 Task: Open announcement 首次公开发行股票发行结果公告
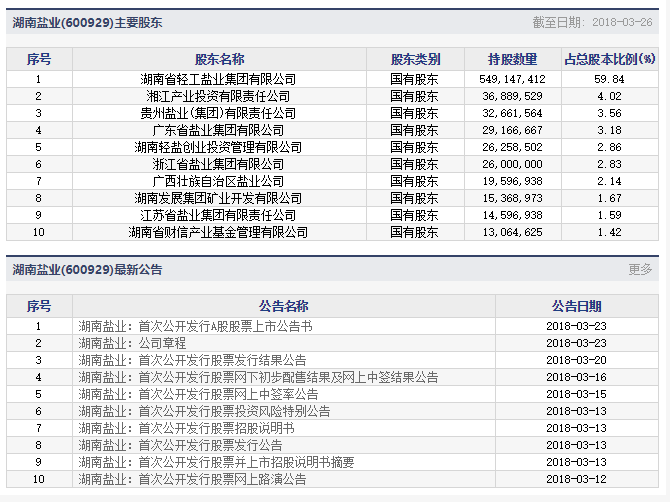(x=192, y=360)
